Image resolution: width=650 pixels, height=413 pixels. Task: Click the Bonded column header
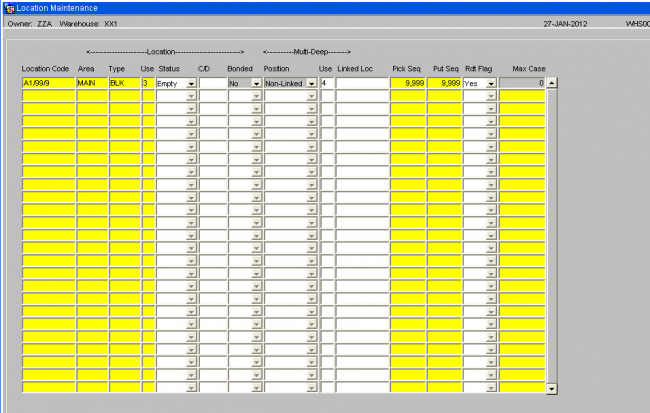pos(240,69)
